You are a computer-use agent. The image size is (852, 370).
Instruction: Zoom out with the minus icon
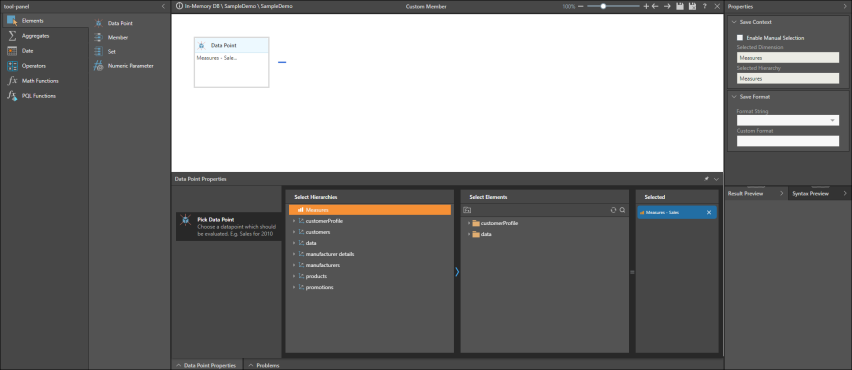pos(581,6)
